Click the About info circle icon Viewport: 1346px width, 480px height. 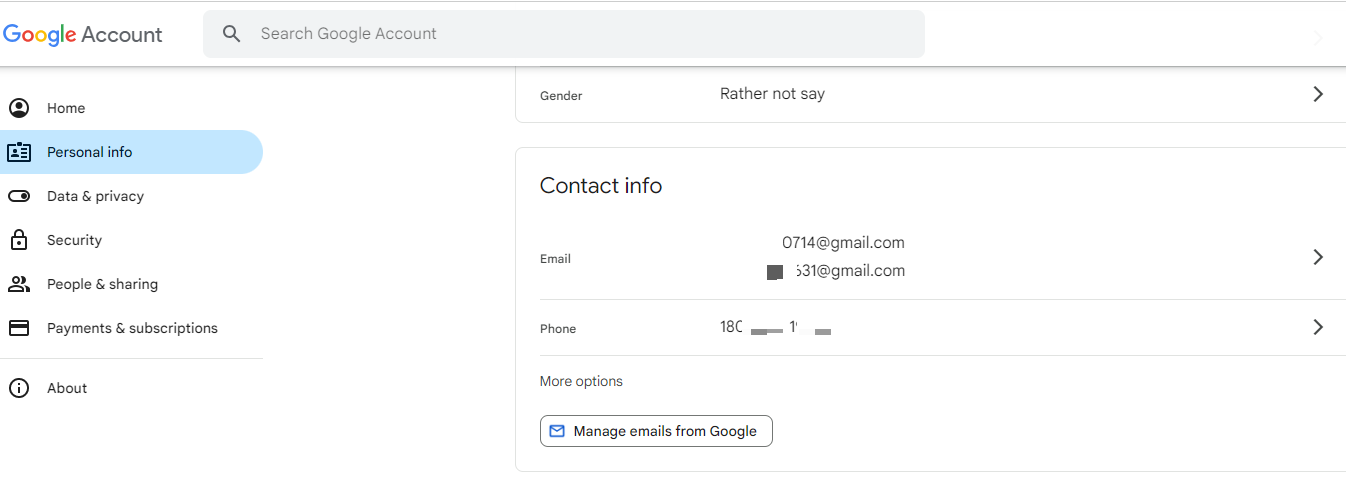(18, 388)
